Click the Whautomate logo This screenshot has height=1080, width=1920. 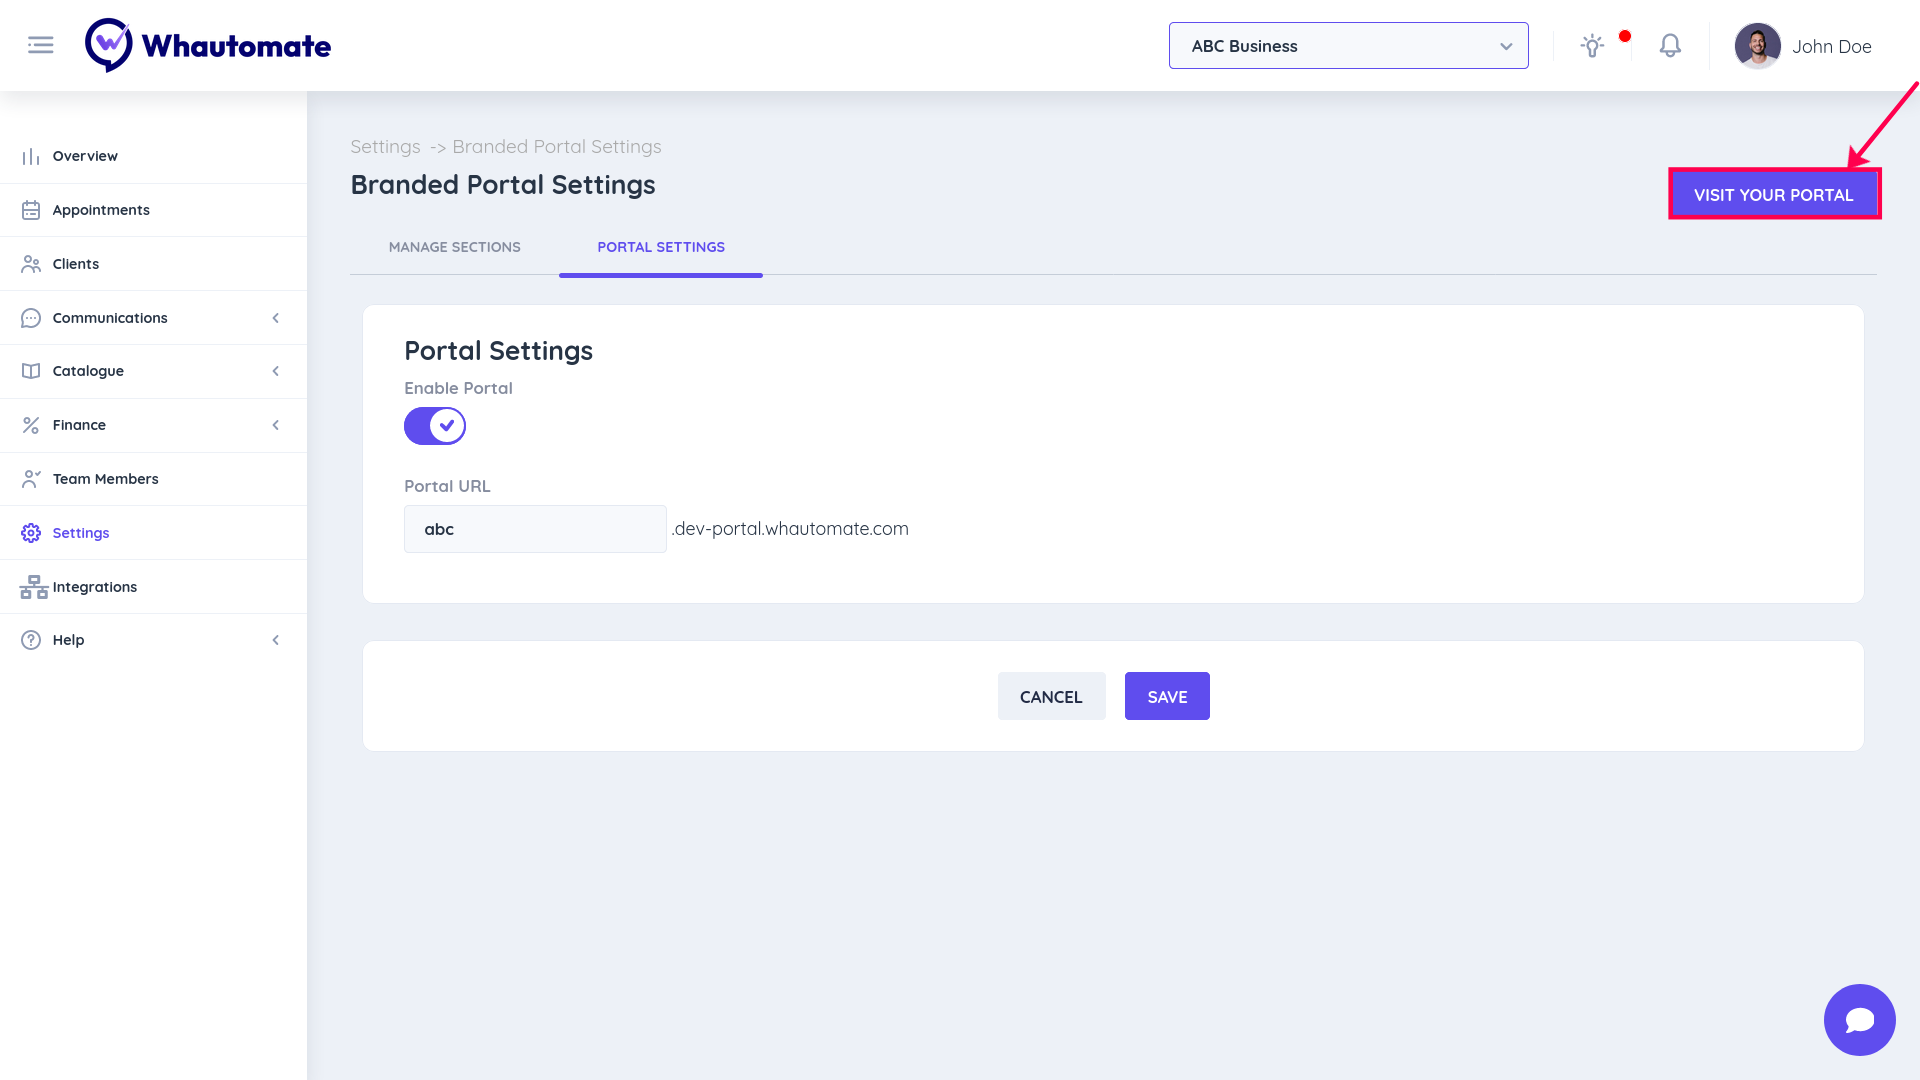pos(208,45)
